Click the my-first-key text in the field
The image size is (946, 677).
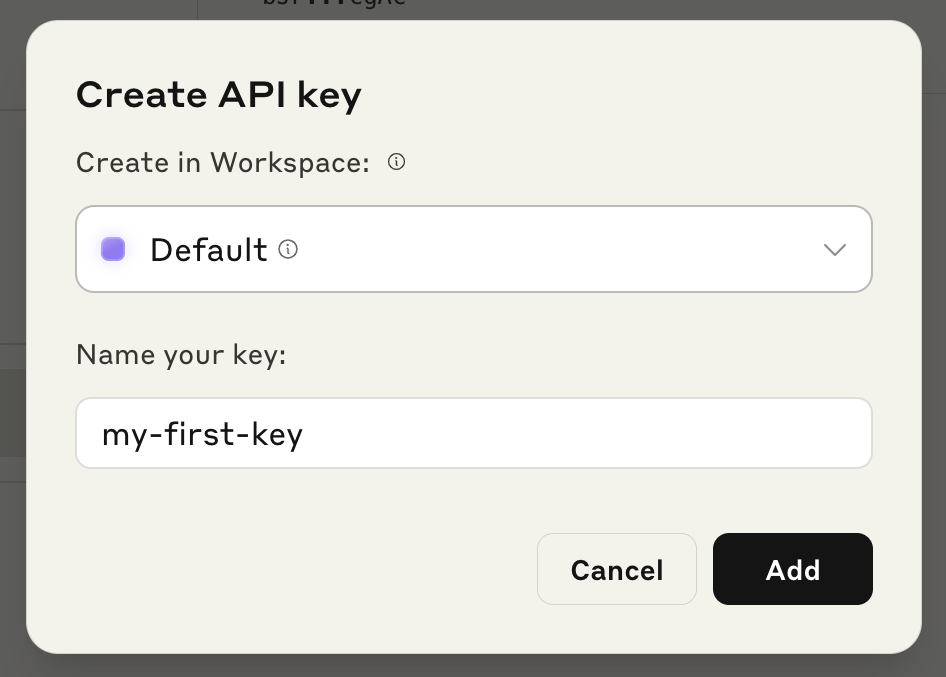coord(202,434)
